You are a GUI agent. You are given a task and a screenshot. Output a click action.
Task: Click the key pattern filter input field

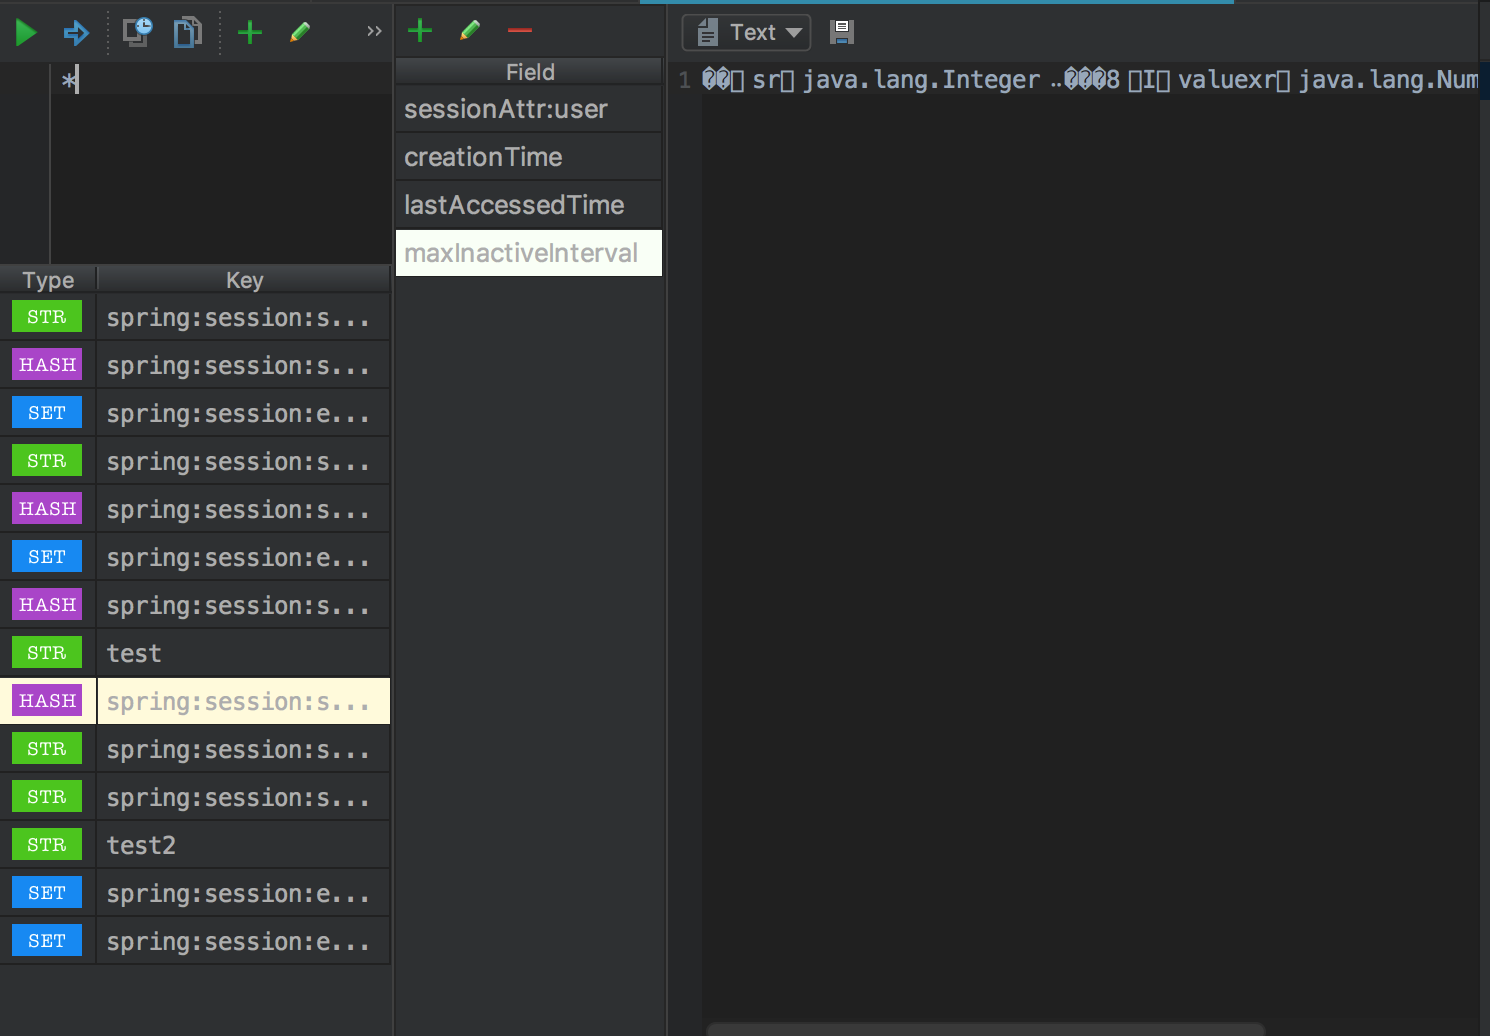pos(220,80)
